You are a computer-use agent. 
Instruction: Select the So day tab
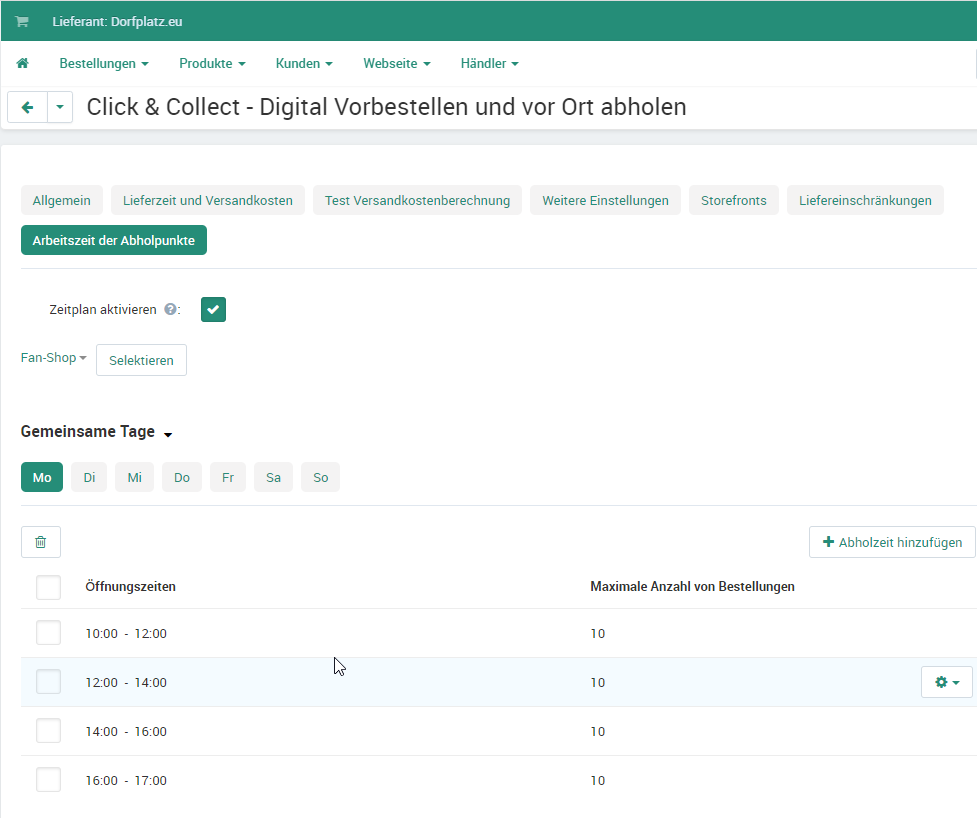tap(320, 477)
